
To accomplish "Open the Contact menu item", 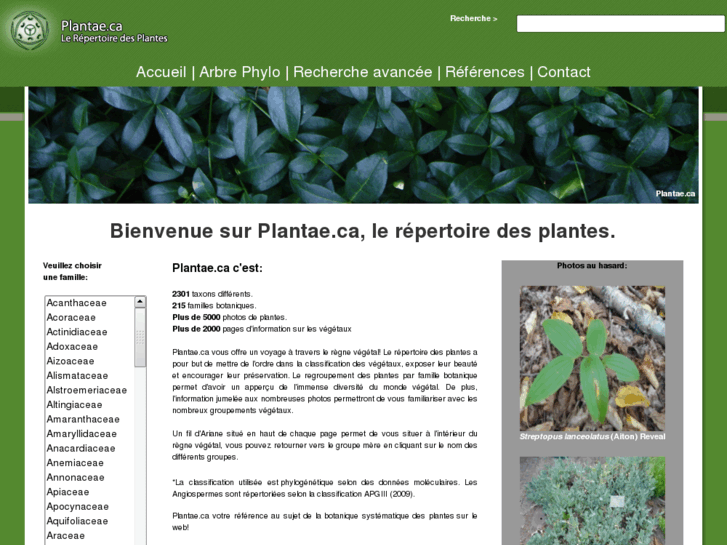I will click(x=564, y=72).
